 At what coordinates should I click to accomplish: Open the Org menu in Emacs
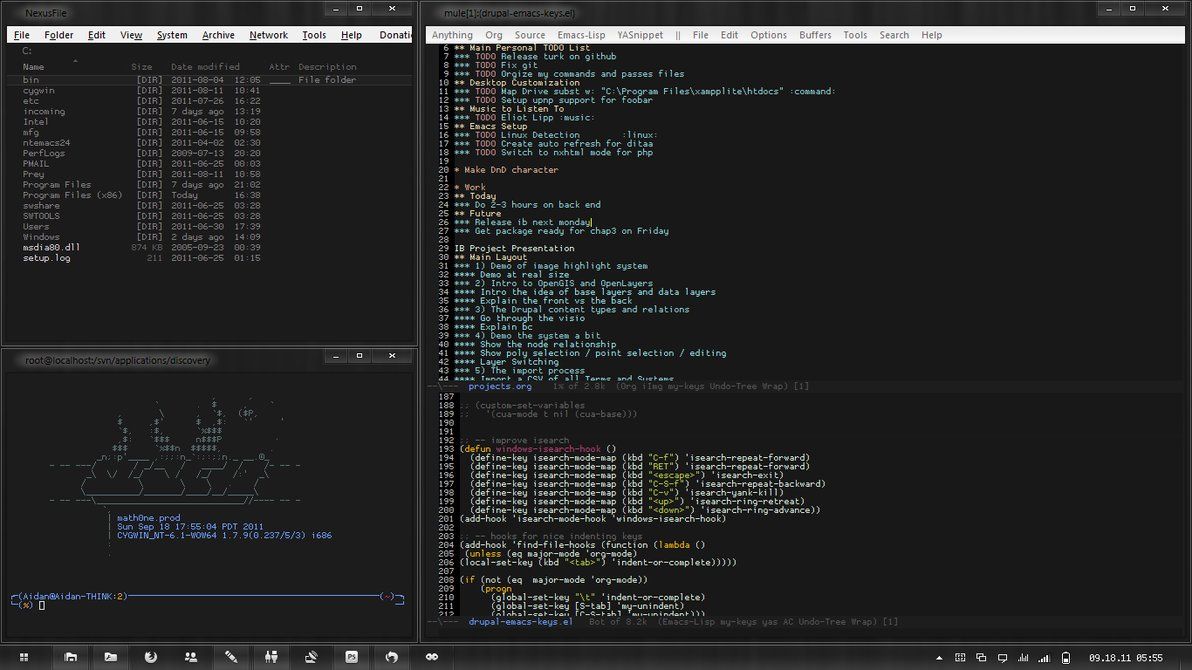click(494, 35)
